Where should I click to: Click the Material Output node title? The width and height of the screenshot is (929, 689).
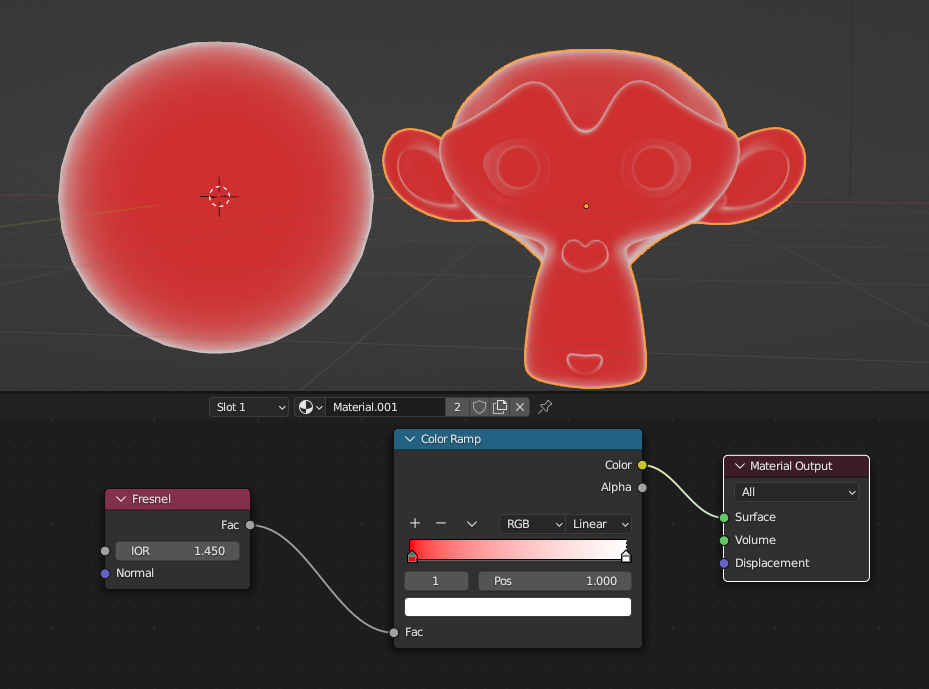click(x=791, y=466)
